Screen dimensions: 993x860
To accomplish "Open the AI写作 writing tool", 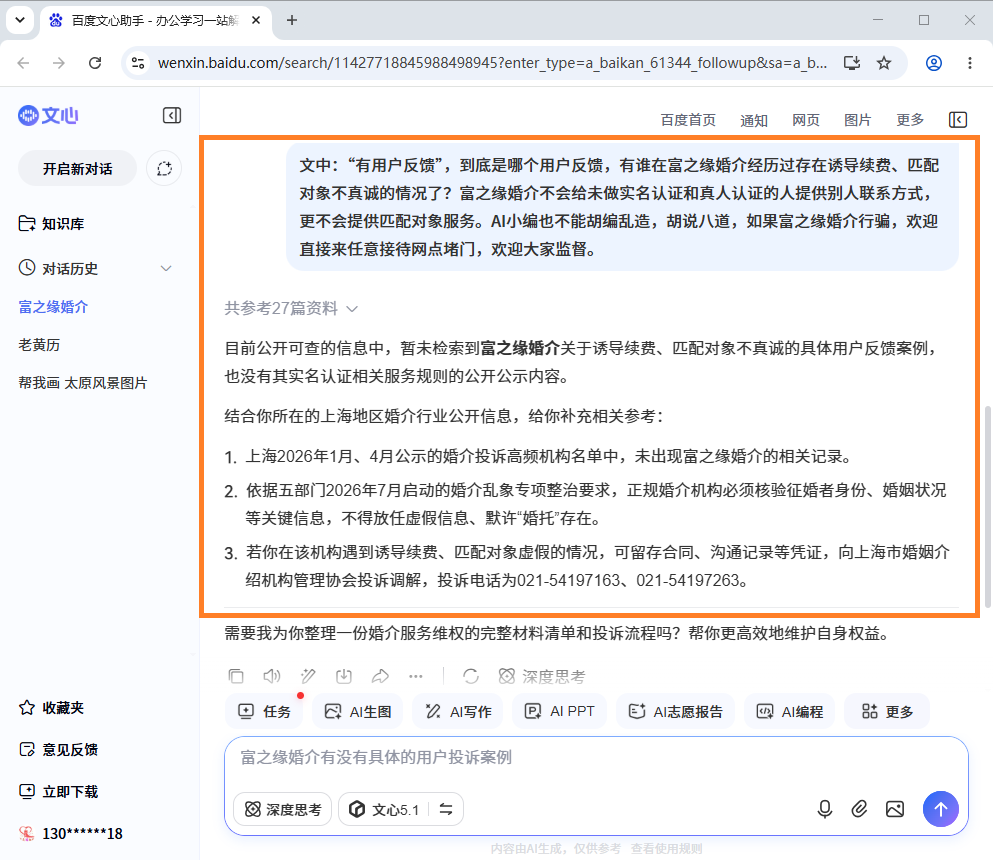I will pos(458,711).
